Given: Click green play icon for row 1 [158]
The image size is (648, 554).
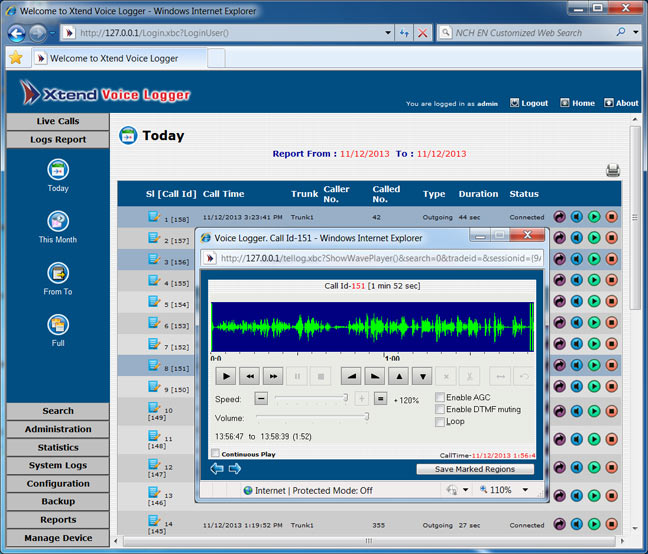Looking at the screenshot, I should point(594,216).
